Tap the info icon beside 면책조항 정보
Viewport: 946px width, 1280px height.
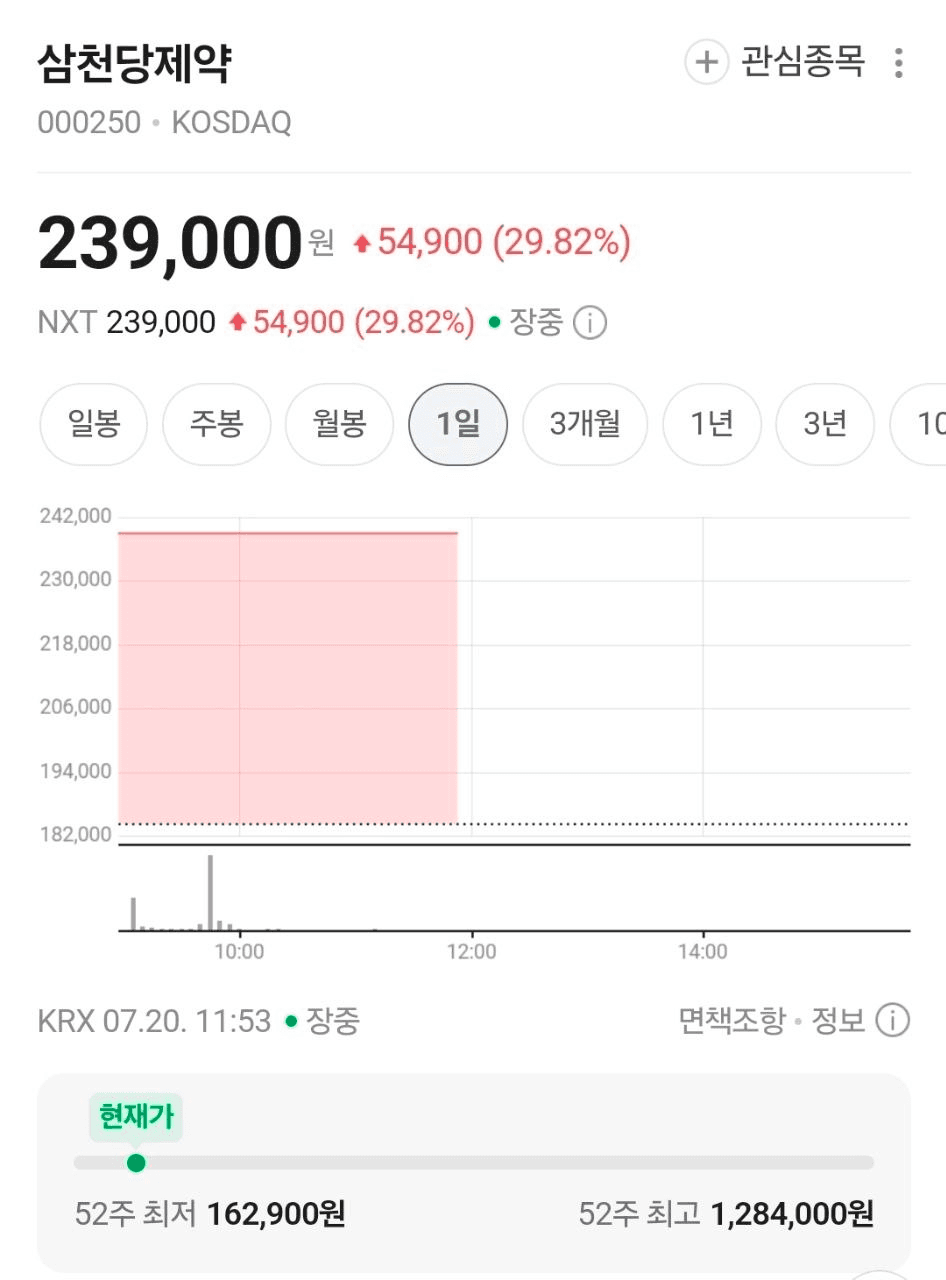[892, 1021]
